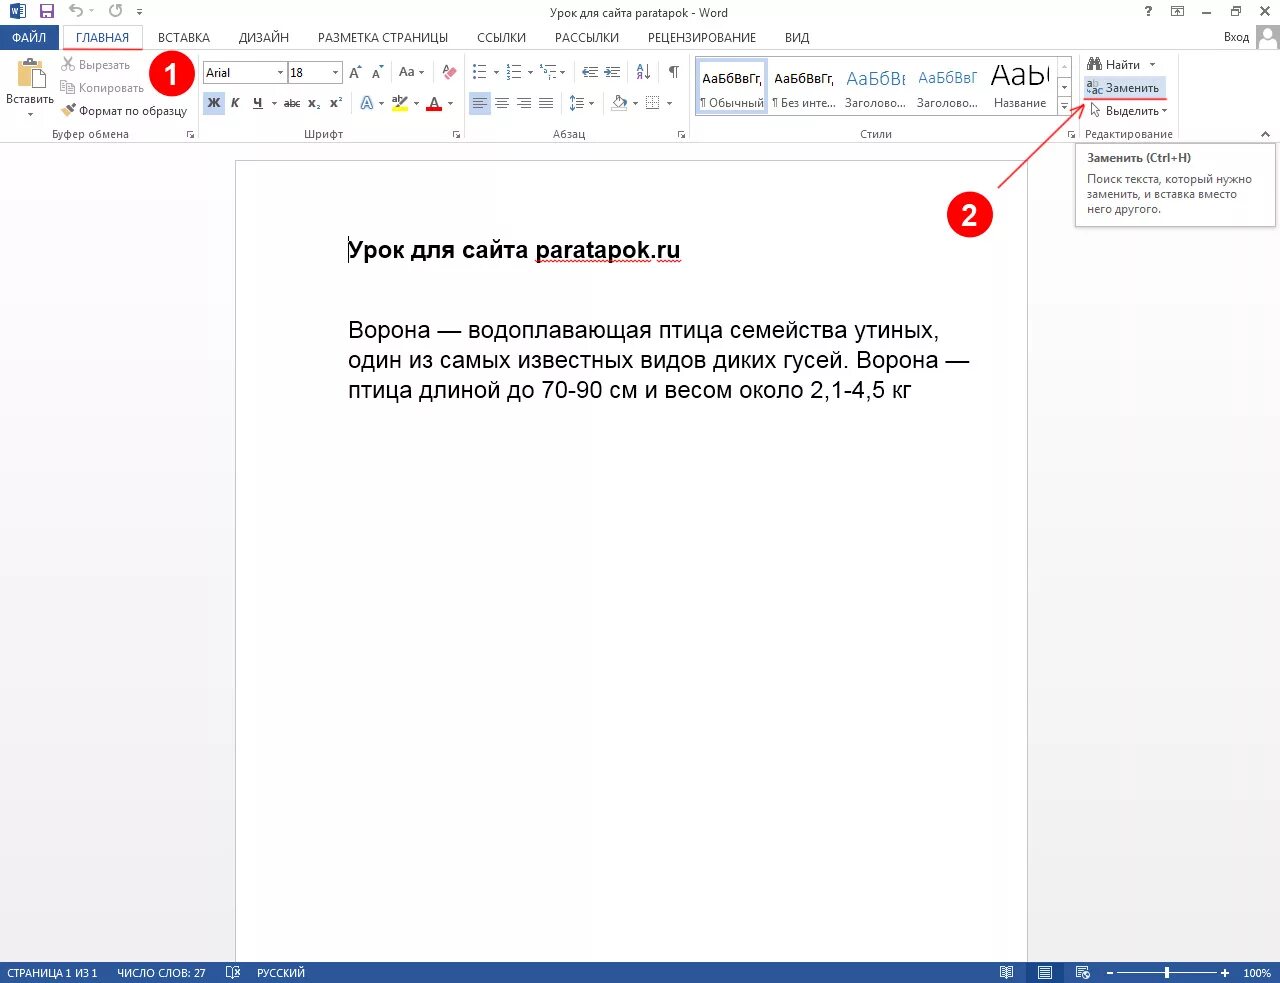Toggle underline (Ч) formatting
The height and width of the screenshot is (983, 1280).
257,103
